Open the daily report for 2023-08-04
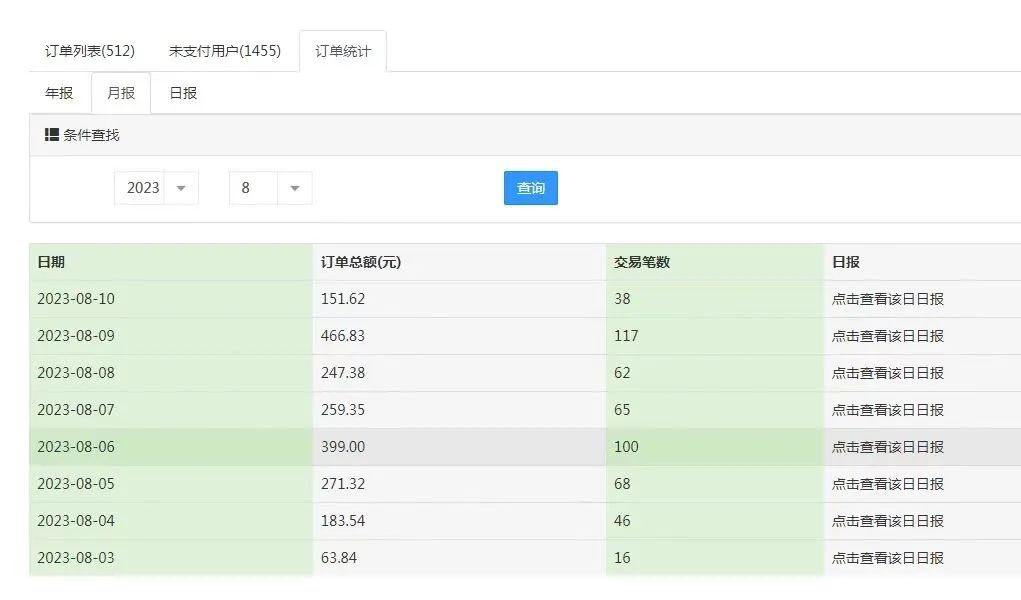This screenshot has width=1021, height=600. pos(886,521)
